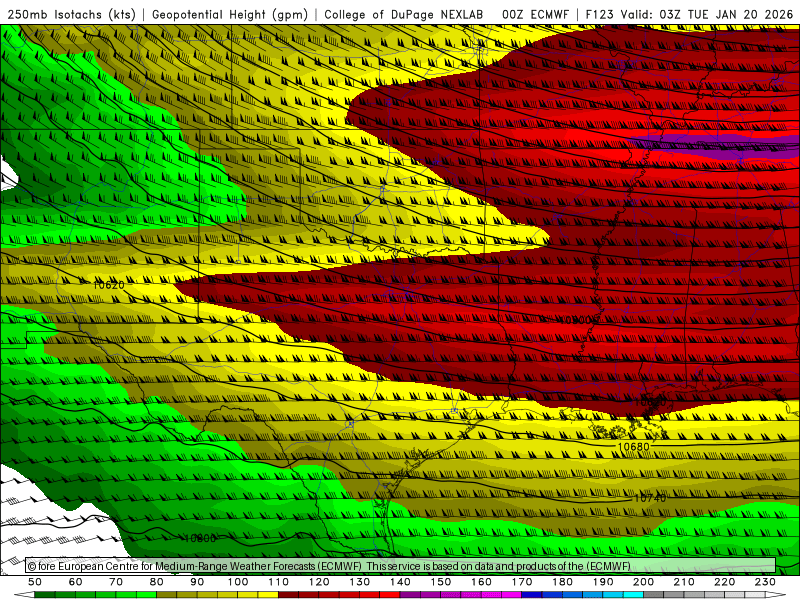This screenshot has height=600, width=800.
Task: Click the "College of DuPage NEXLAB" text
Action: 404,15
